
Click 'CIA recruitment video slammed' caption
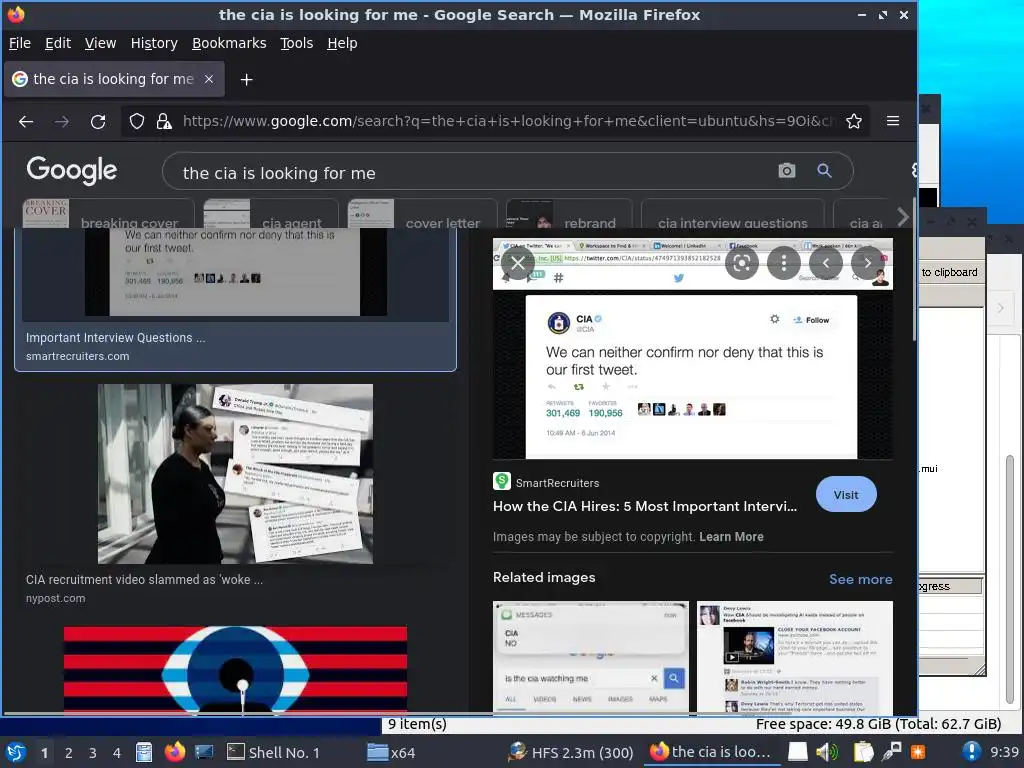[x=144, y=579]
